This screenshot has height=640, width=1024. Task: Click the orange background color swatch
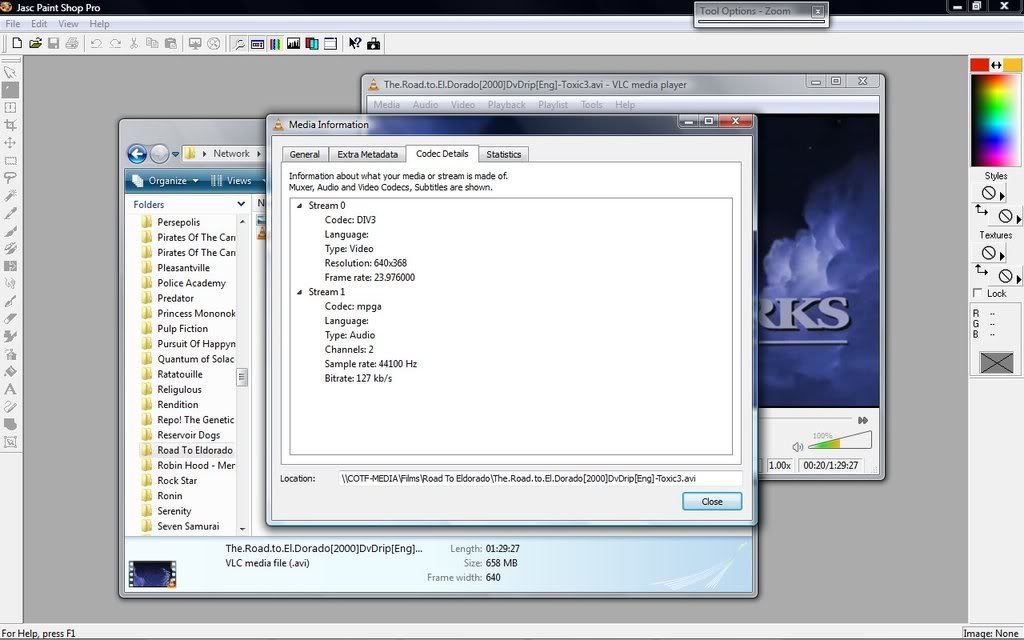[1012, 65]
